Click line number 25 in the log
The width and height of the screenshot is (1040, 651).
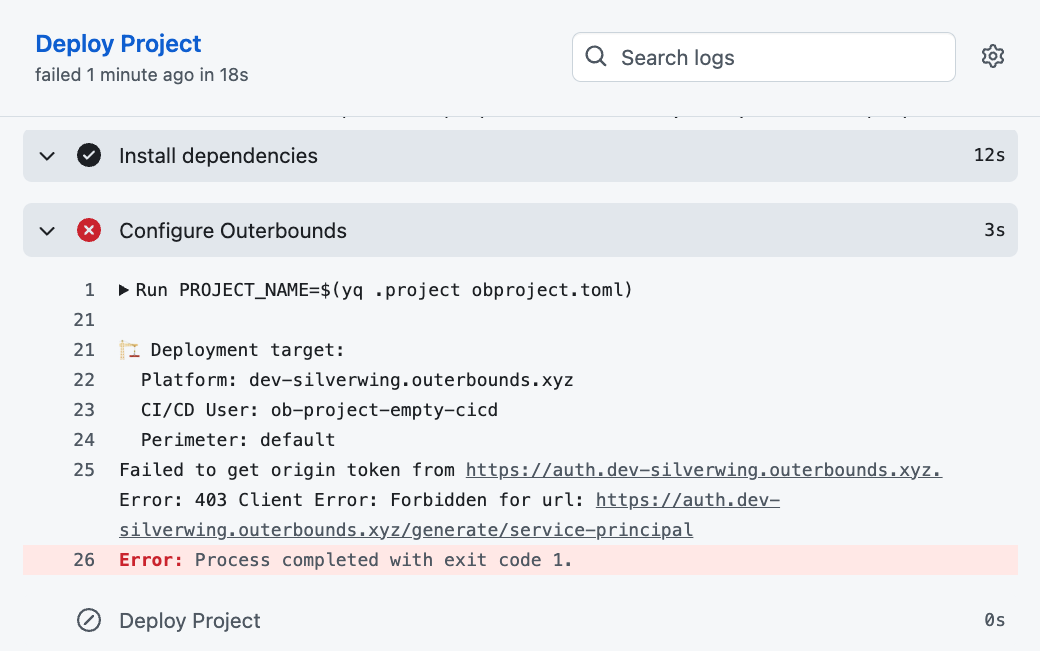click(84, 470)
